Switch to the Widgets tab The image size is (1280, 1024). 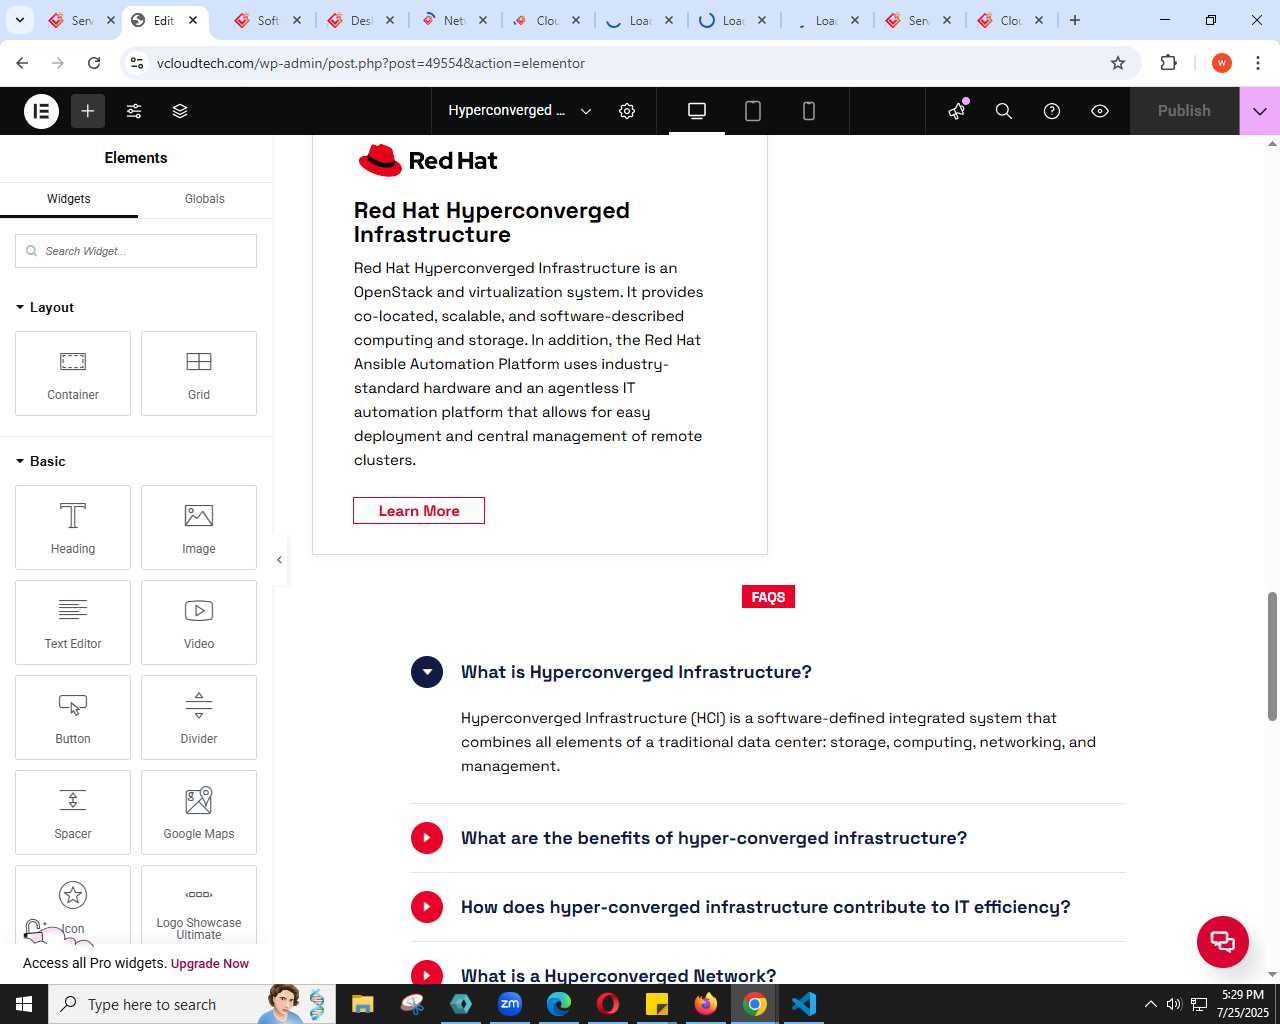tap(69, 199)
